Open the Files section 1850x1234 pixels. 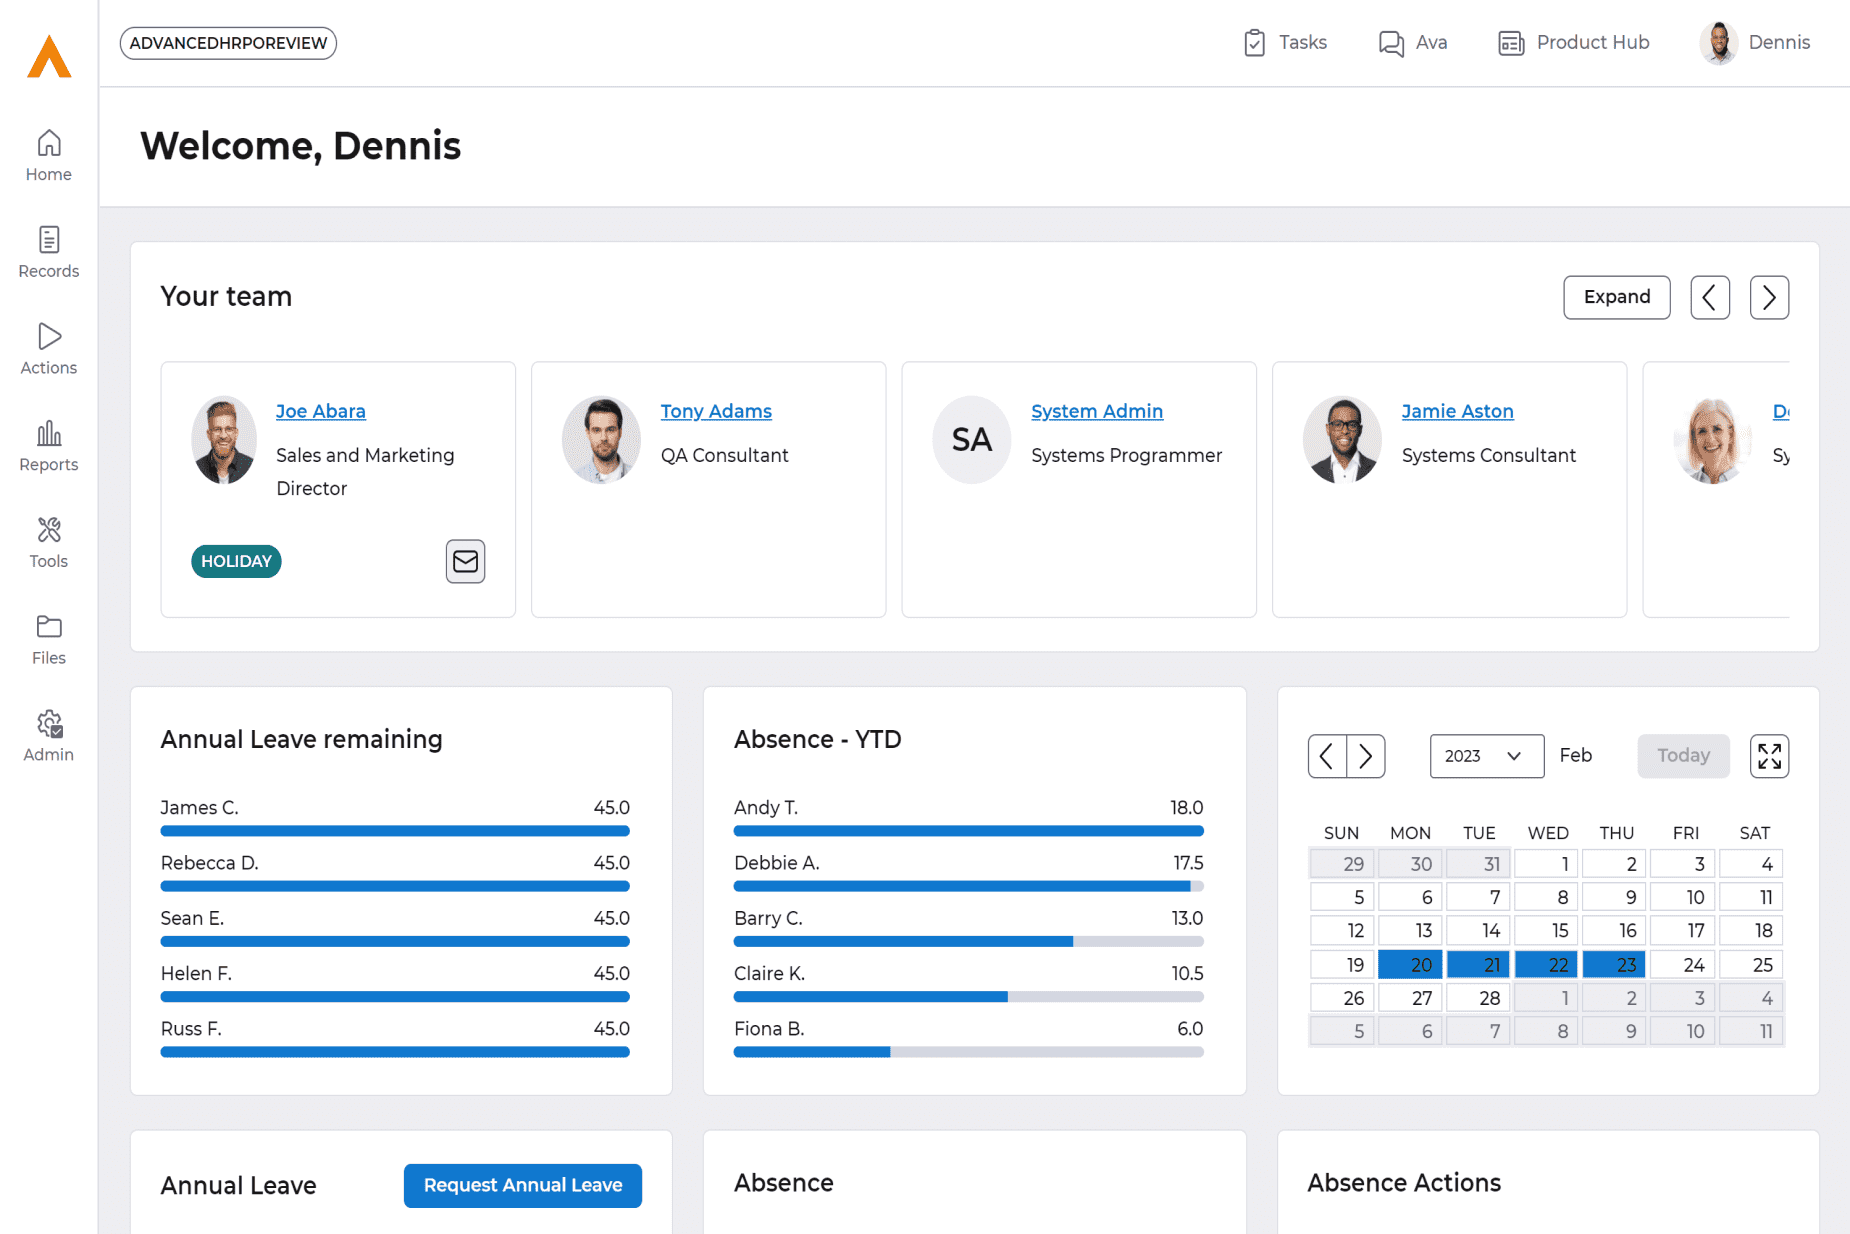48,638
